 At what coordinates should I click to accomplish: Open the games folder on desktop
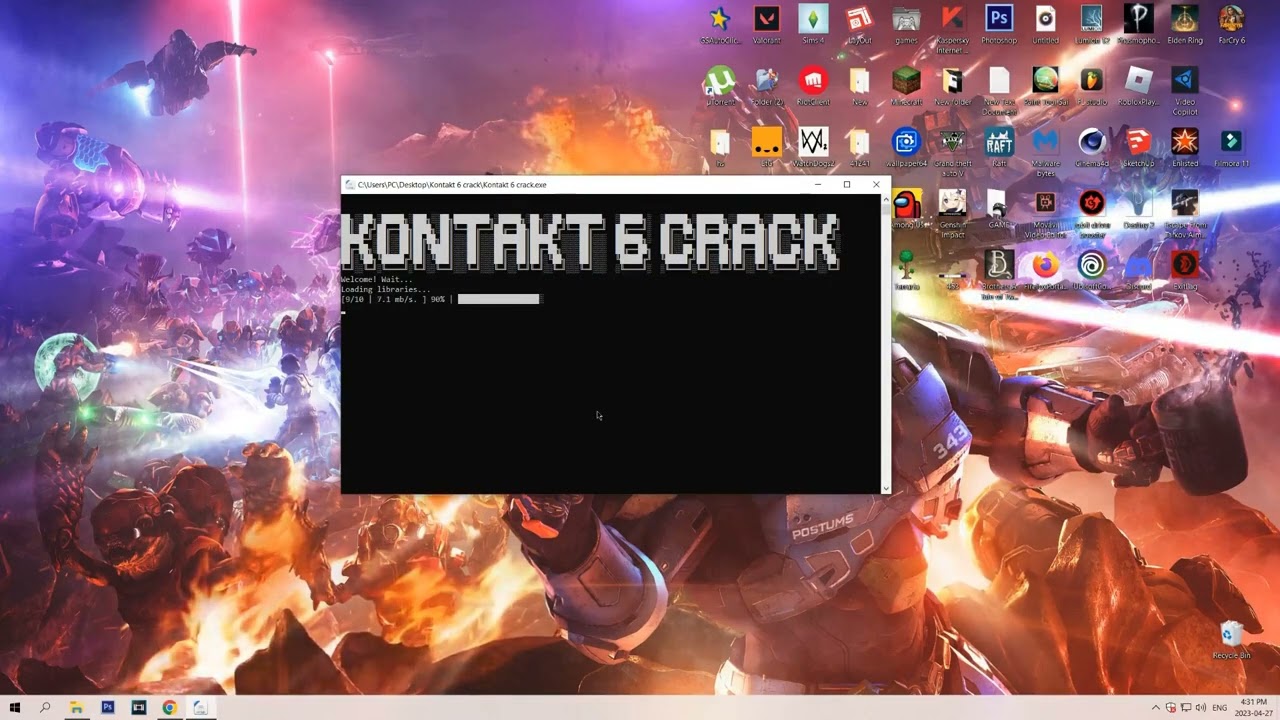click(x=906, y=25)
